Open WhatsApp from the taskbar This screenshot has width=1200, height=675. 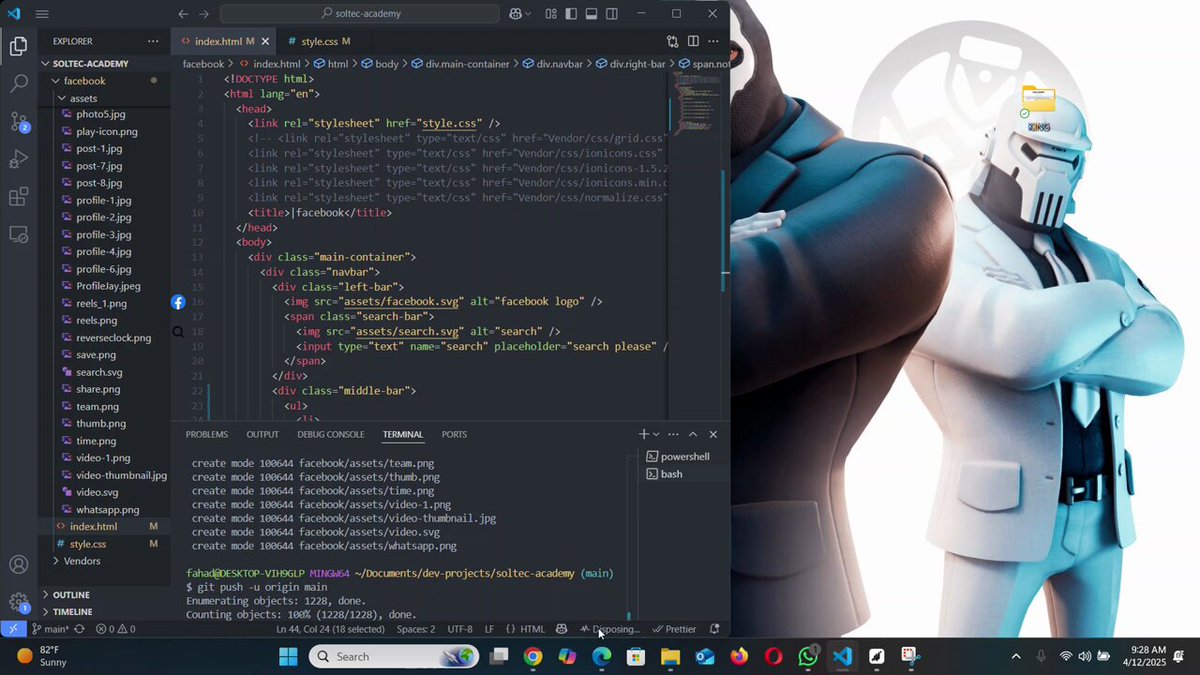[x=808, y=657]
